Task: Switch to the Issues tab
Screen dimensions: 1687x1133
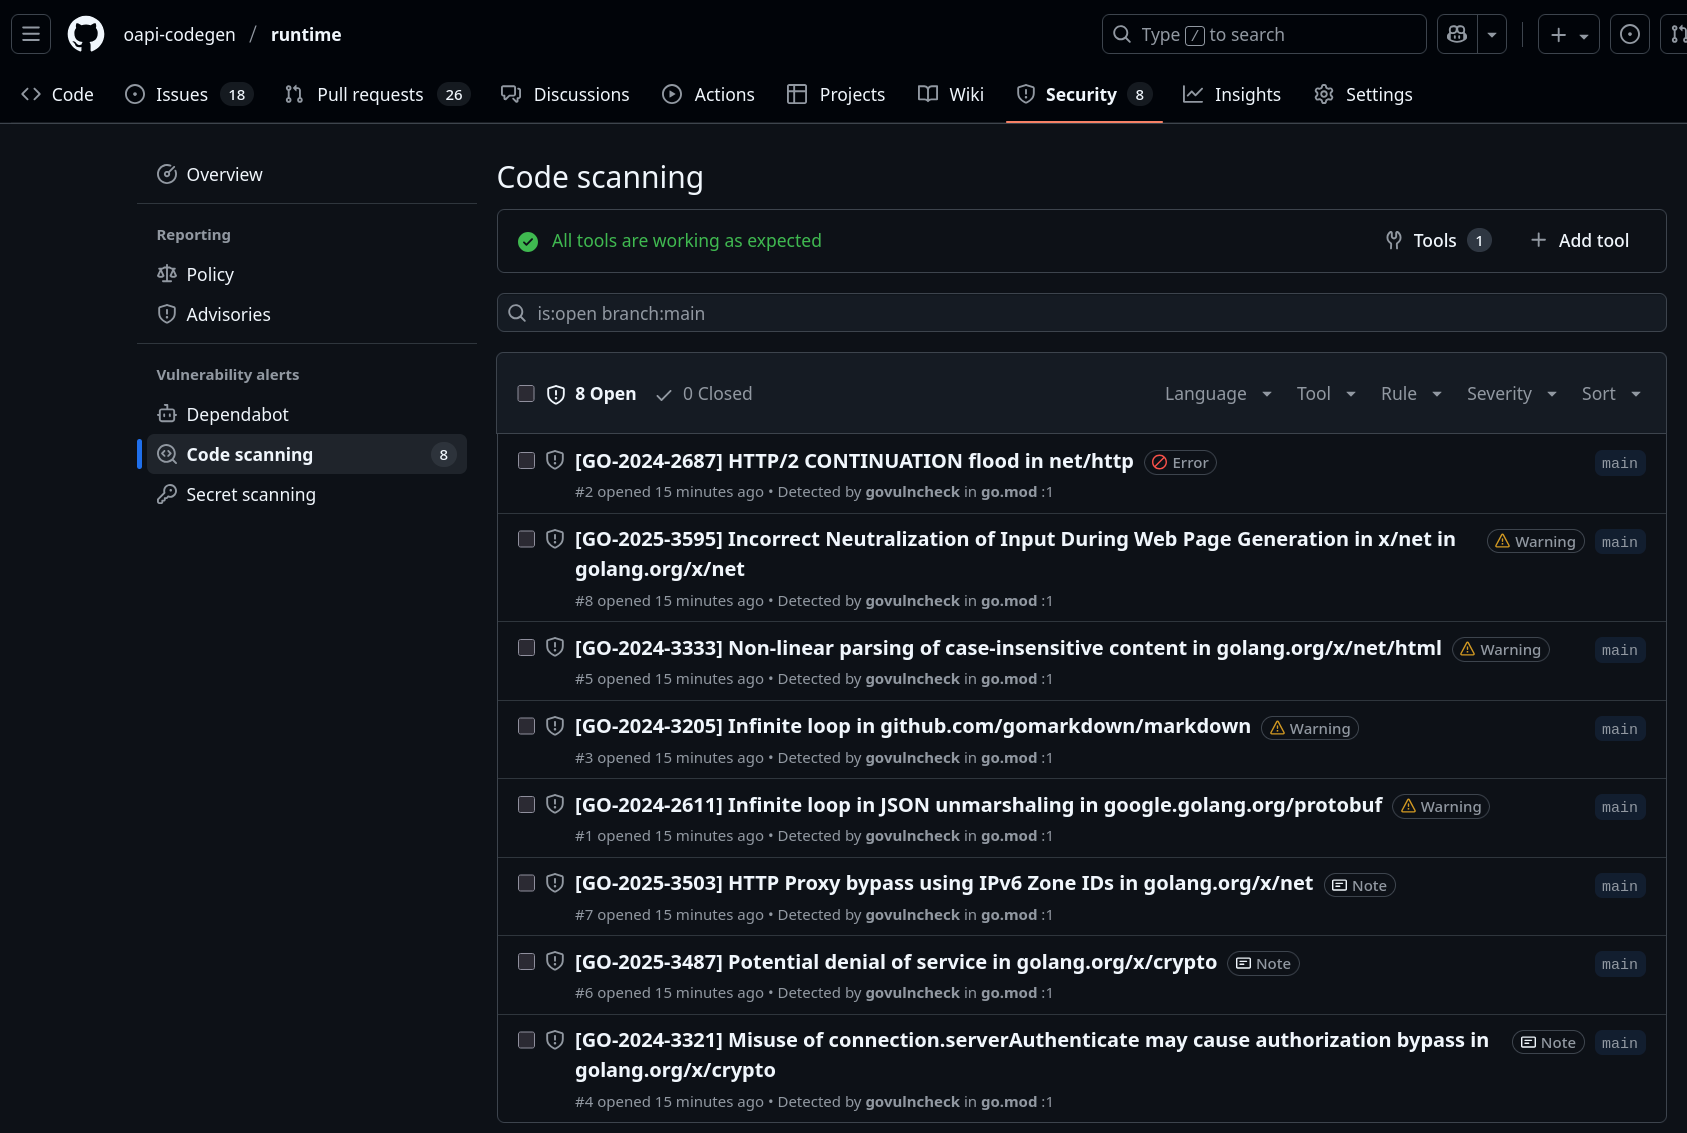Action: point(189,94)
